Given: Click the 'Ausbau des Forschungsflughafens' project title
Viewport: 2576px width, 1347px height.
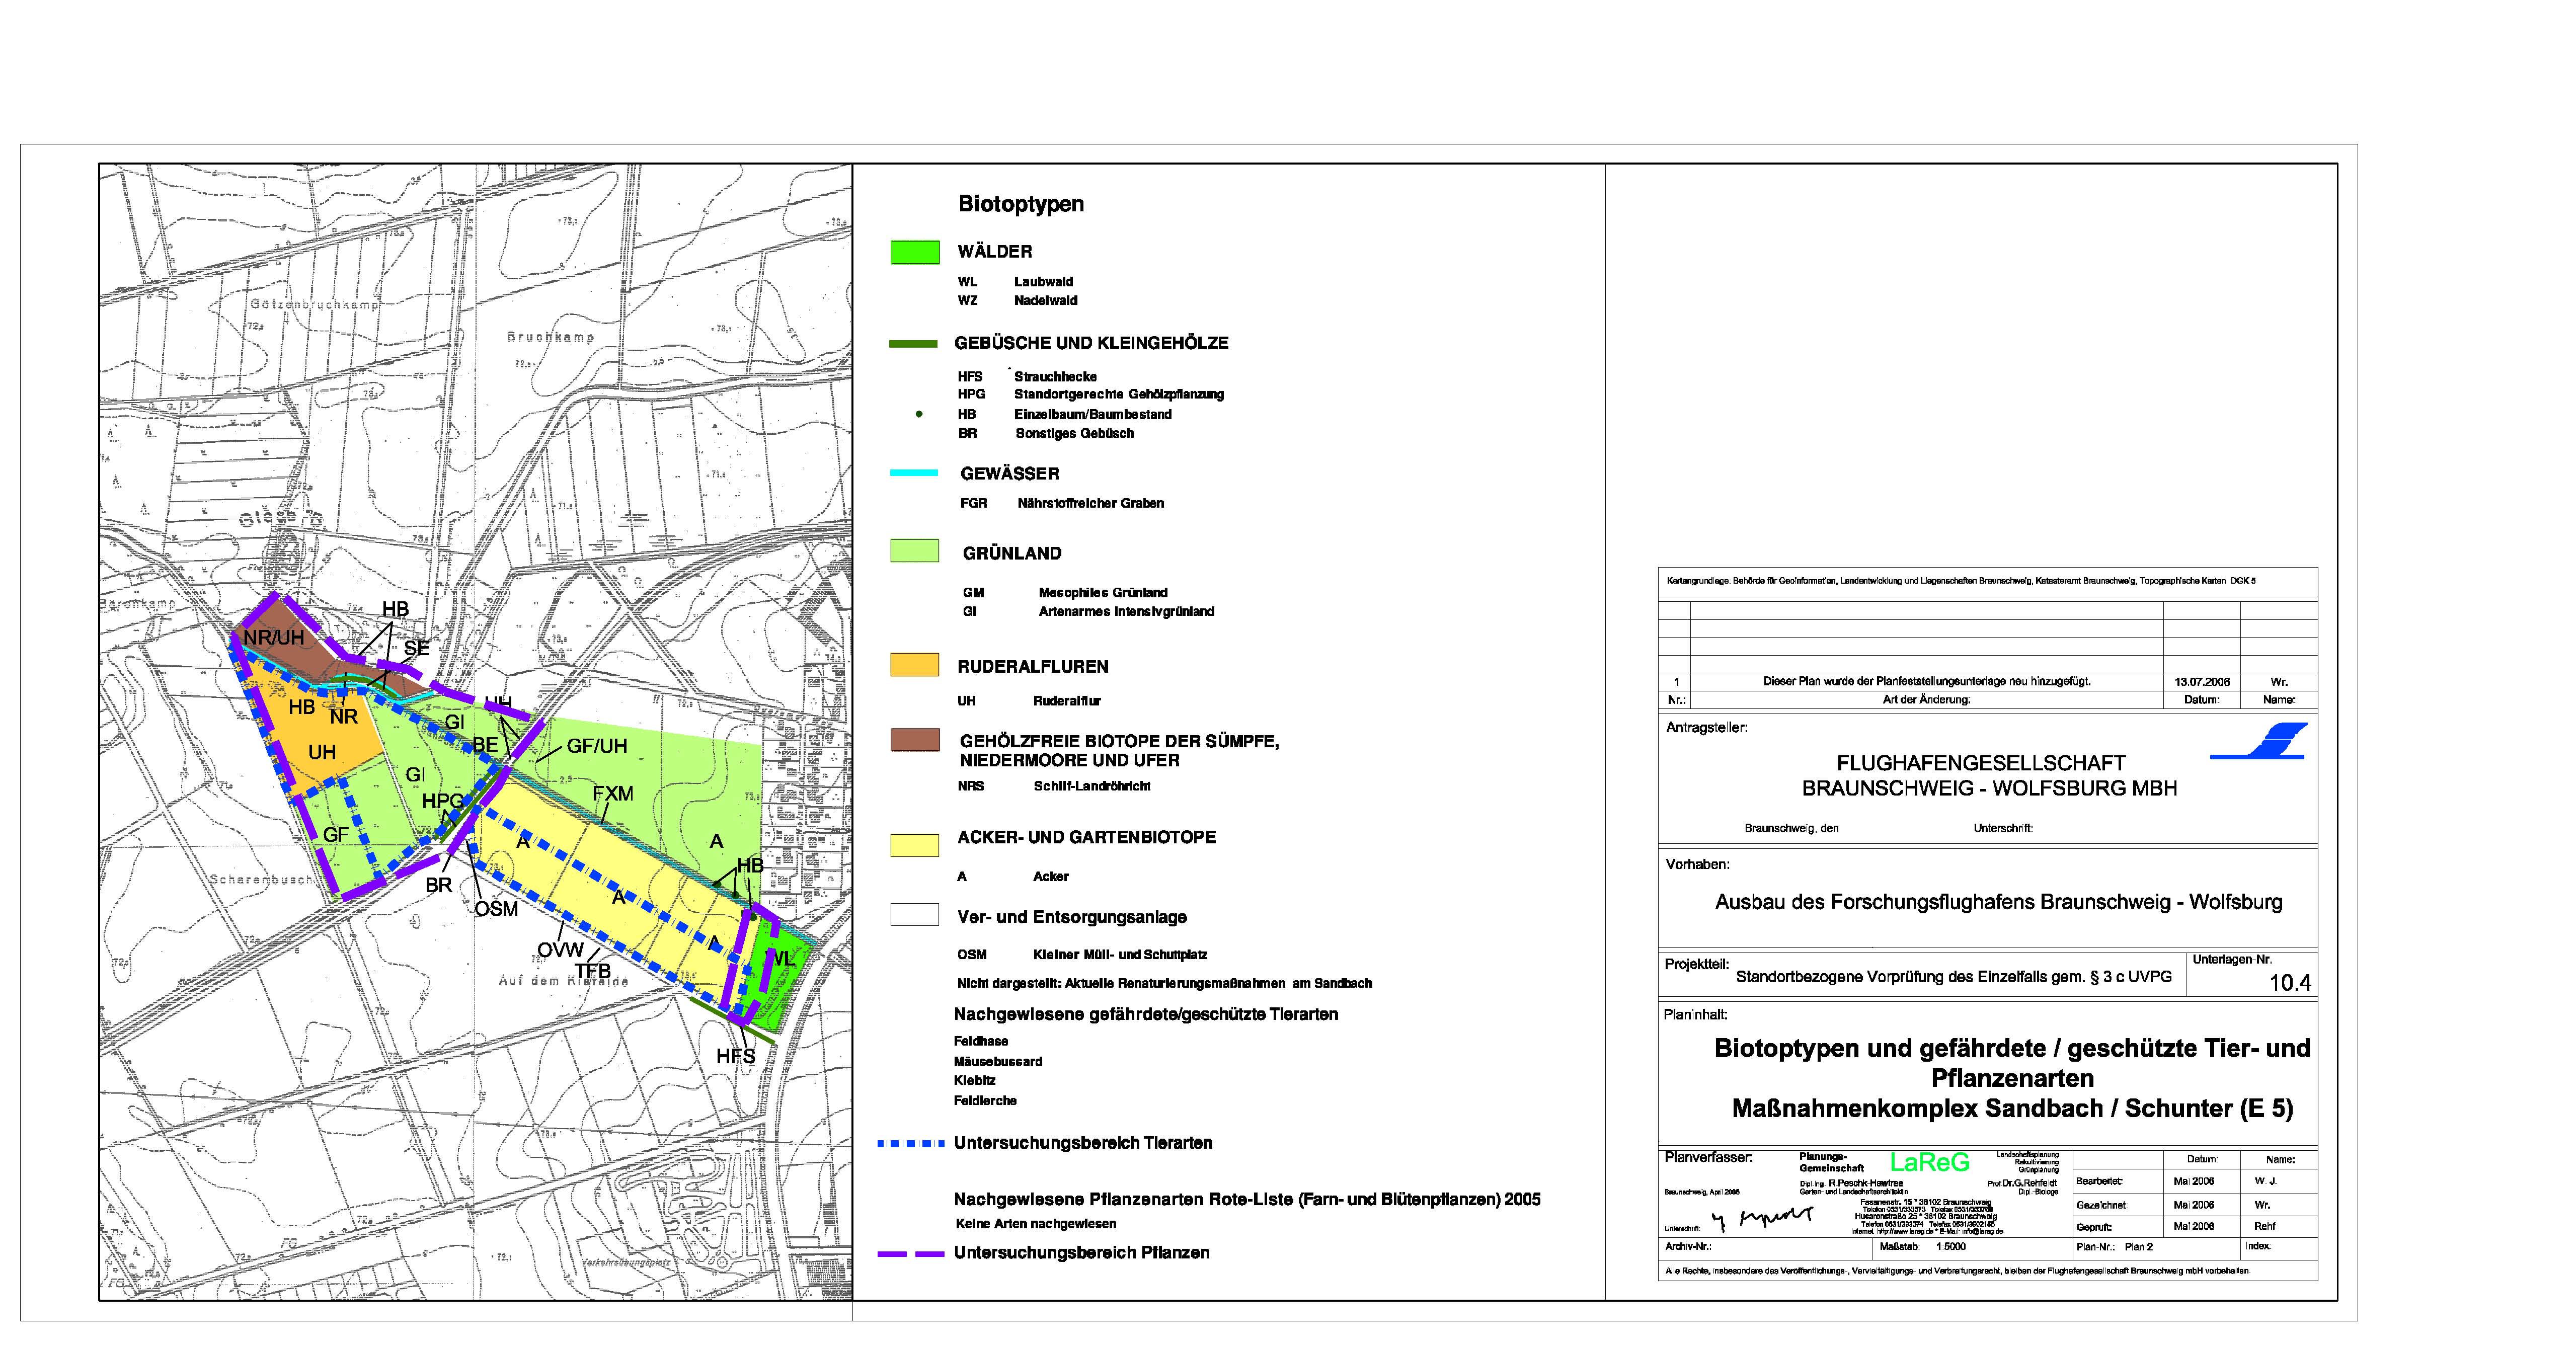Looking at the screenshot, I should click(x=1999, y=902).
